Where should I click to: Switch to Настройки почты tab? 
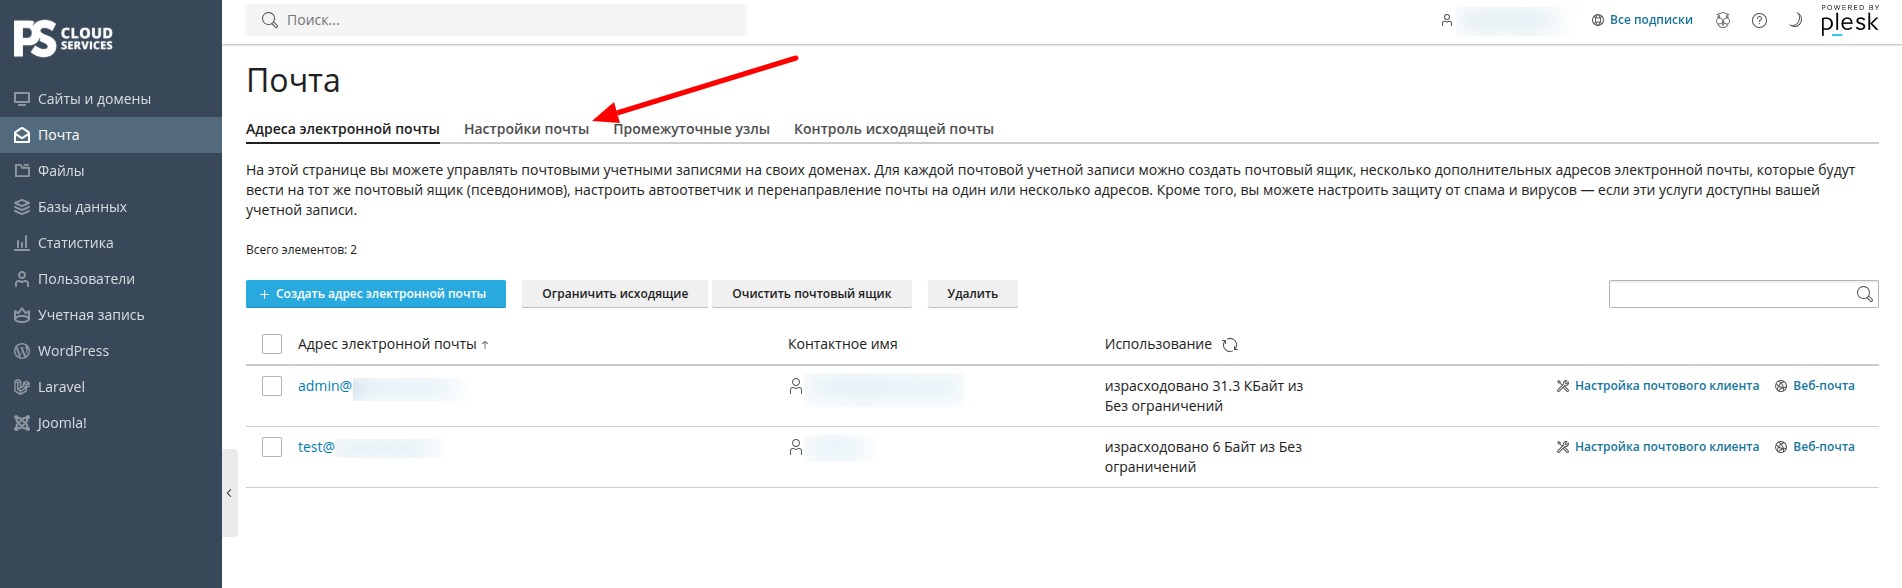526,129
